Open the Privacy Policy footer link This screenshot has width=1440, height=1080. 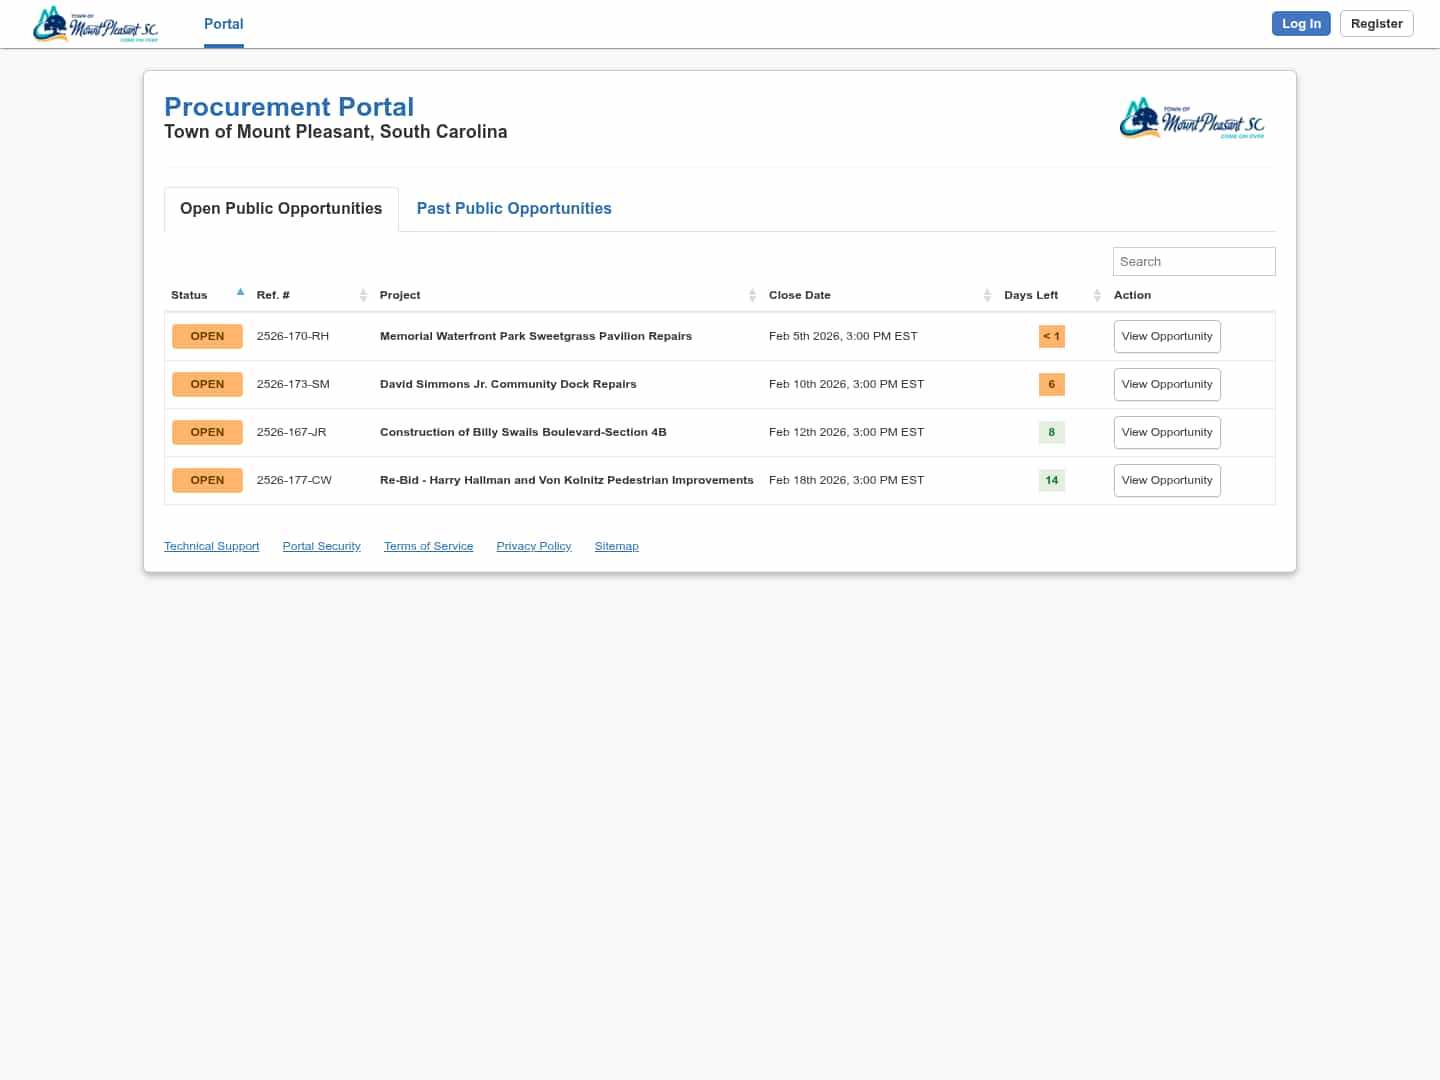pyautogui.click(x=533, y=546)
